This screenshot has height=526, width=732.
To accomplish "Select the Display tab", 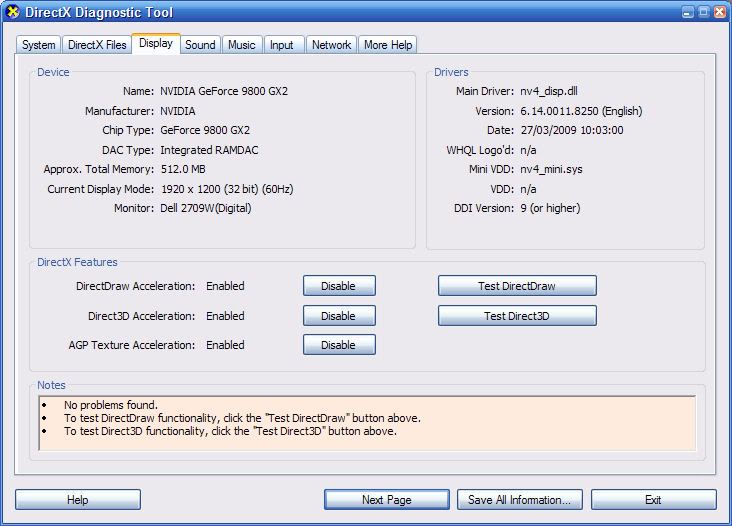I will pyautogui.click(x=156, y=44).
